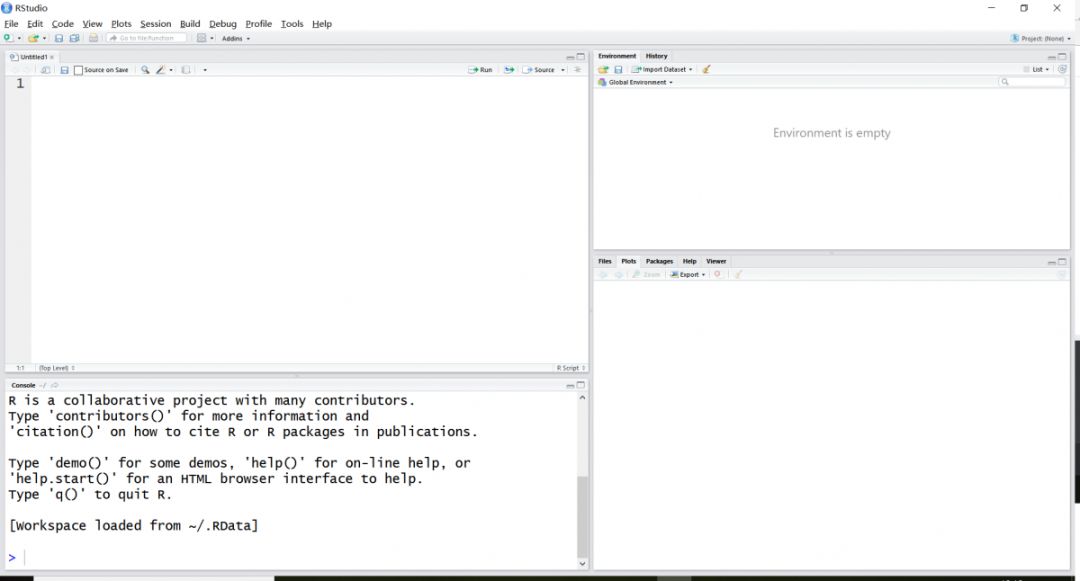Expand the recent files dropdown arrow
1080x581 pixels.
tap(44, 39)
